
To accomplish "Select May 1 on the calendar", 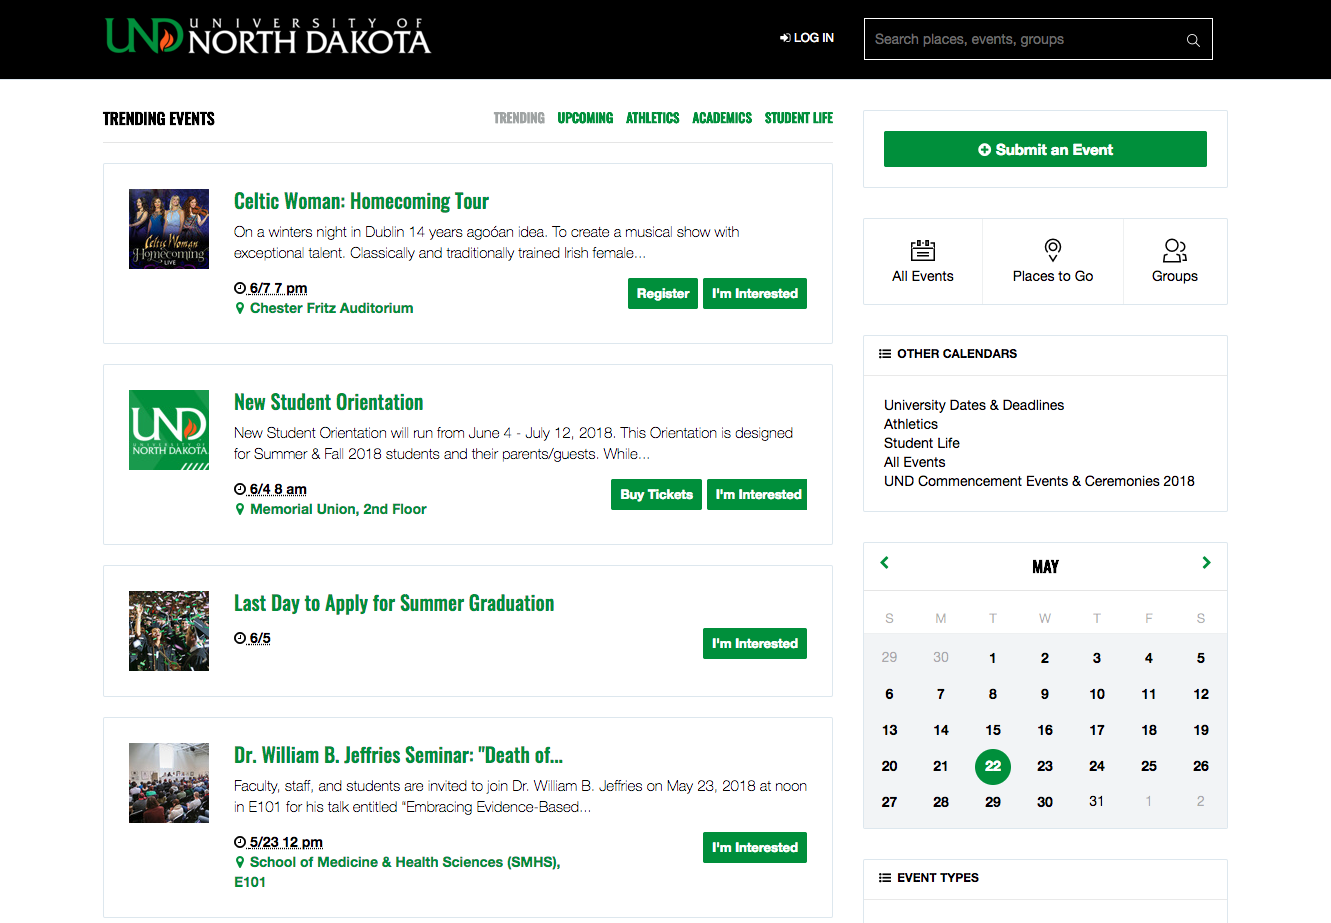I will click(x=993, y=658).
